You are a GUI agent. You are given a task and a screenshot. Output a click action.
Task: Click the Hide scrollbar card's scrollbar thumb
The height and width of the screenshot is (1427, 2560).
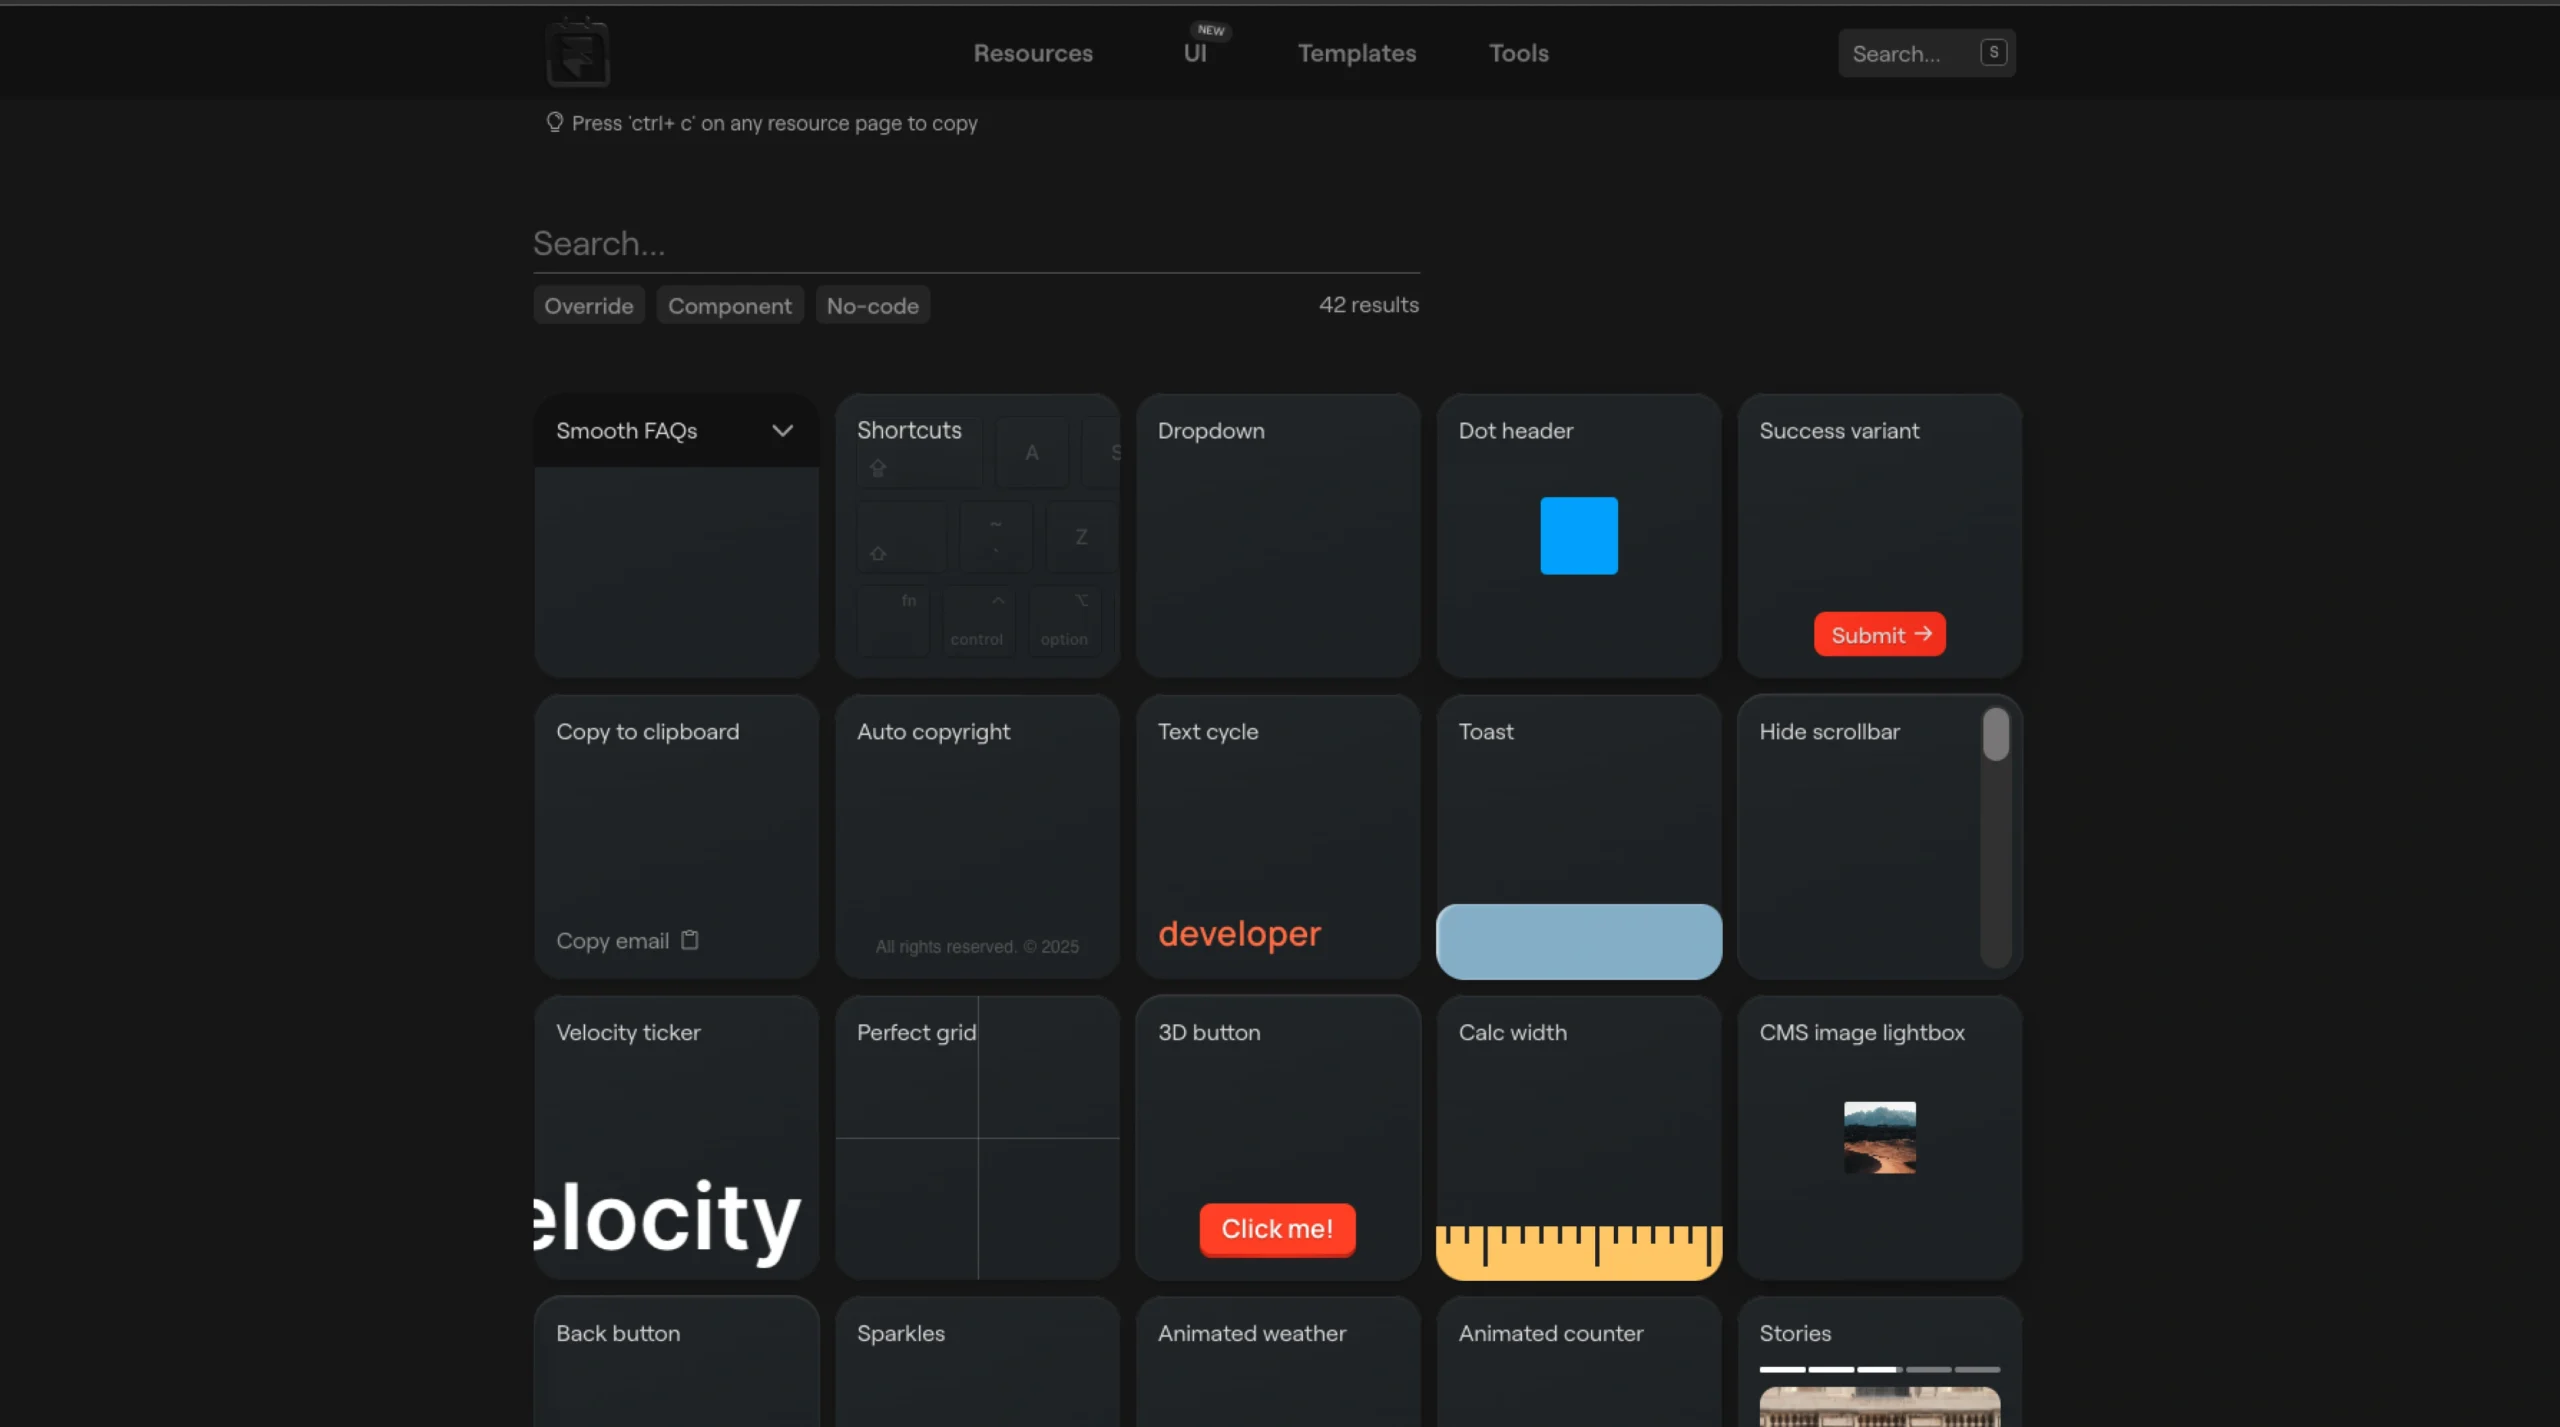point(1995,734)
